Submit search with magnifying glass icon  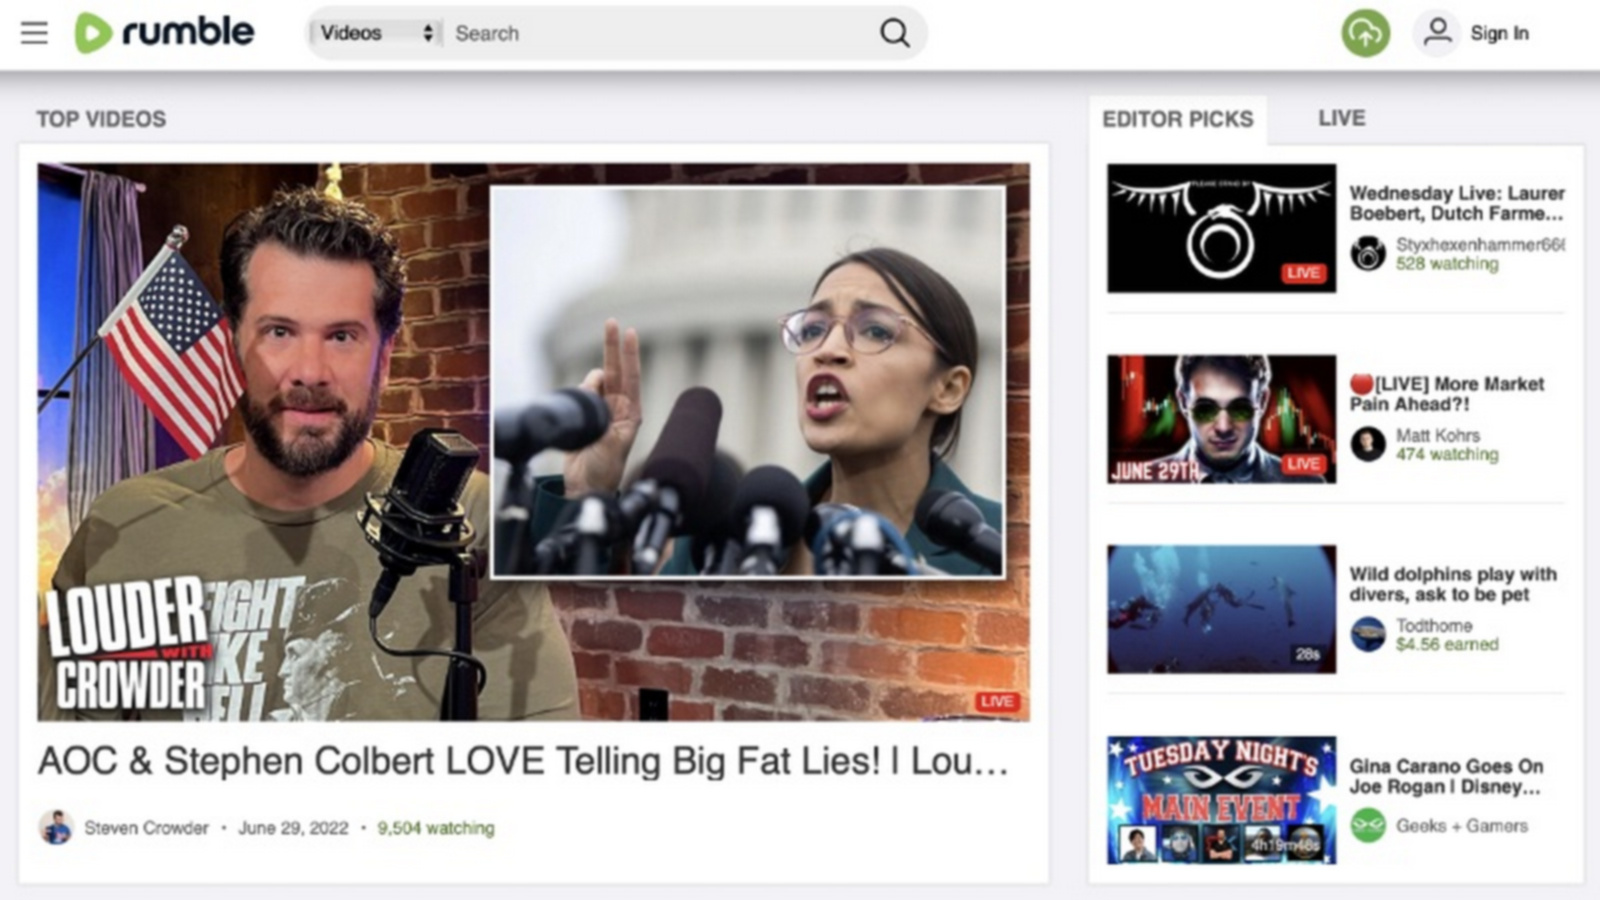[894, 33]
